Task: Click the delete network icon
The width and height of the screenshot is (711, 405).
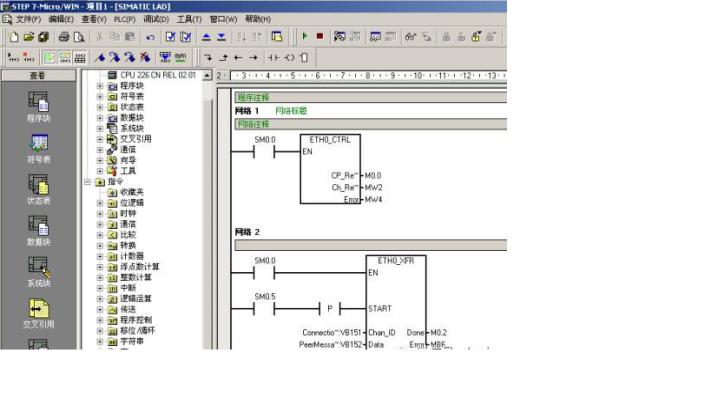Action: [29, 58]
